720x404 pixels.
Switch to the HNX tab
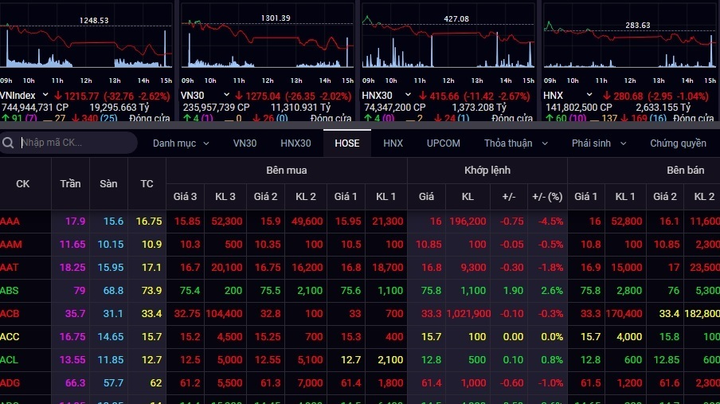[393, 143]
